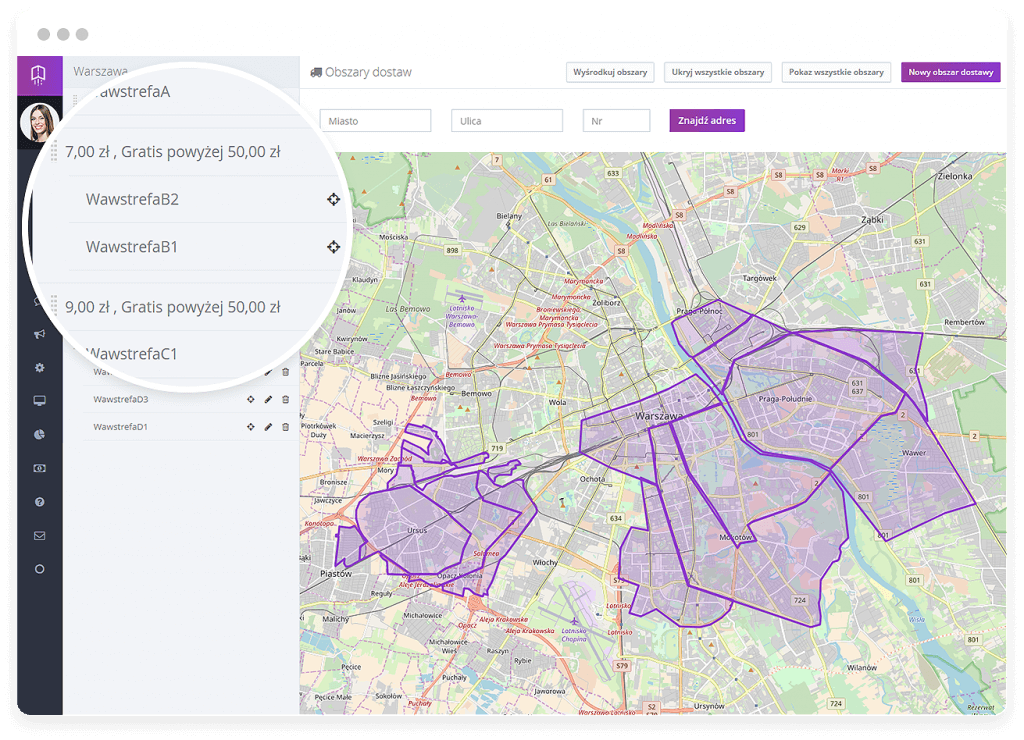Locate WawstrefaD1 with its crosshair icon

click(x=251, y=427)
